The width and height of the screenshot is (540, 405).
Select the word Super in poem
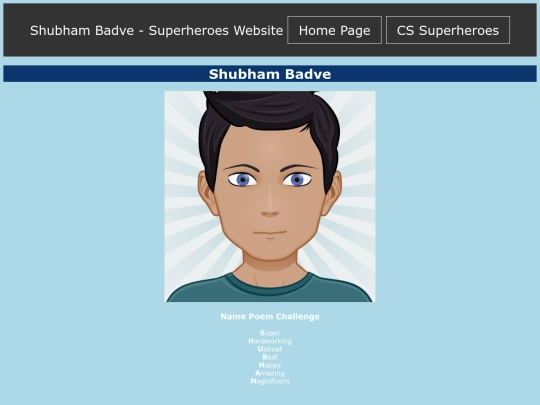pyautogui.click(x=270, y=333)
